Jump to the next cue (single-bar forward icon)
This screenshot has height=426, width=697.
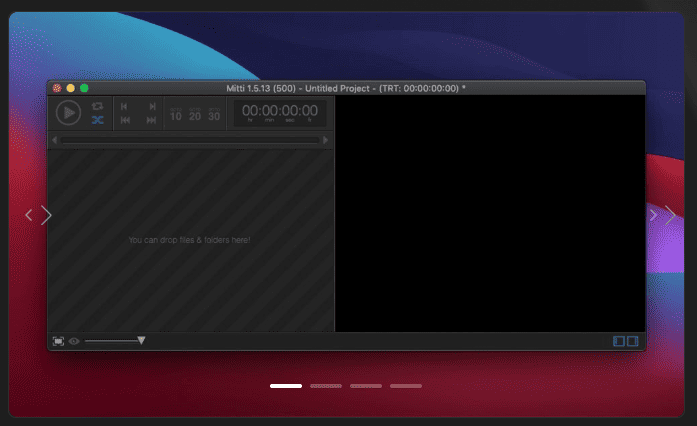pyautogui.click(x=152, y=106)
